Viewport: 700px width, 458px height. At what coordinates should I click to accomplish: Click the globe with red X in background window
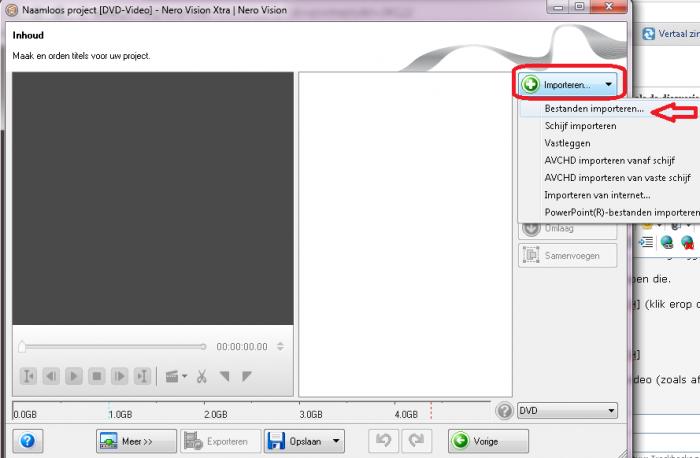pos(688,242)
